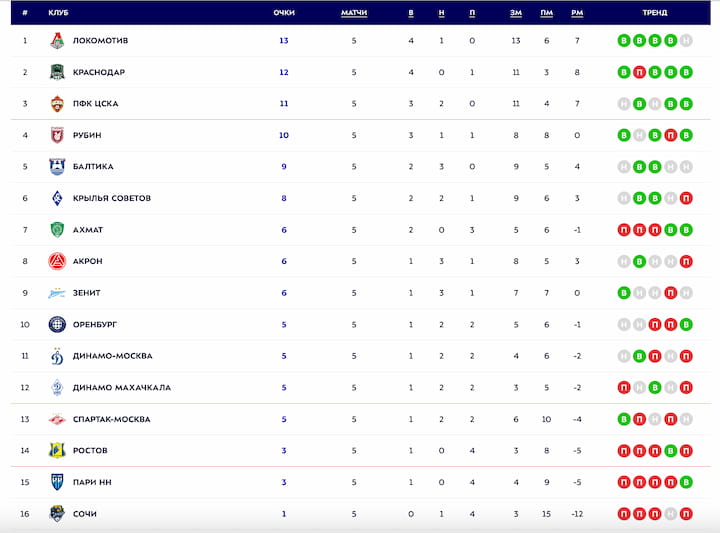
Task: Click the Пари НН club crest
Action: point(57,482)
